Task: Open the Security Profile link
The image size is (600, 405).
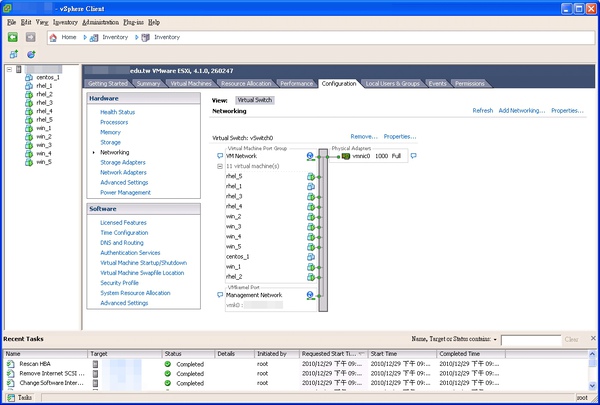Action: (119, 283)
